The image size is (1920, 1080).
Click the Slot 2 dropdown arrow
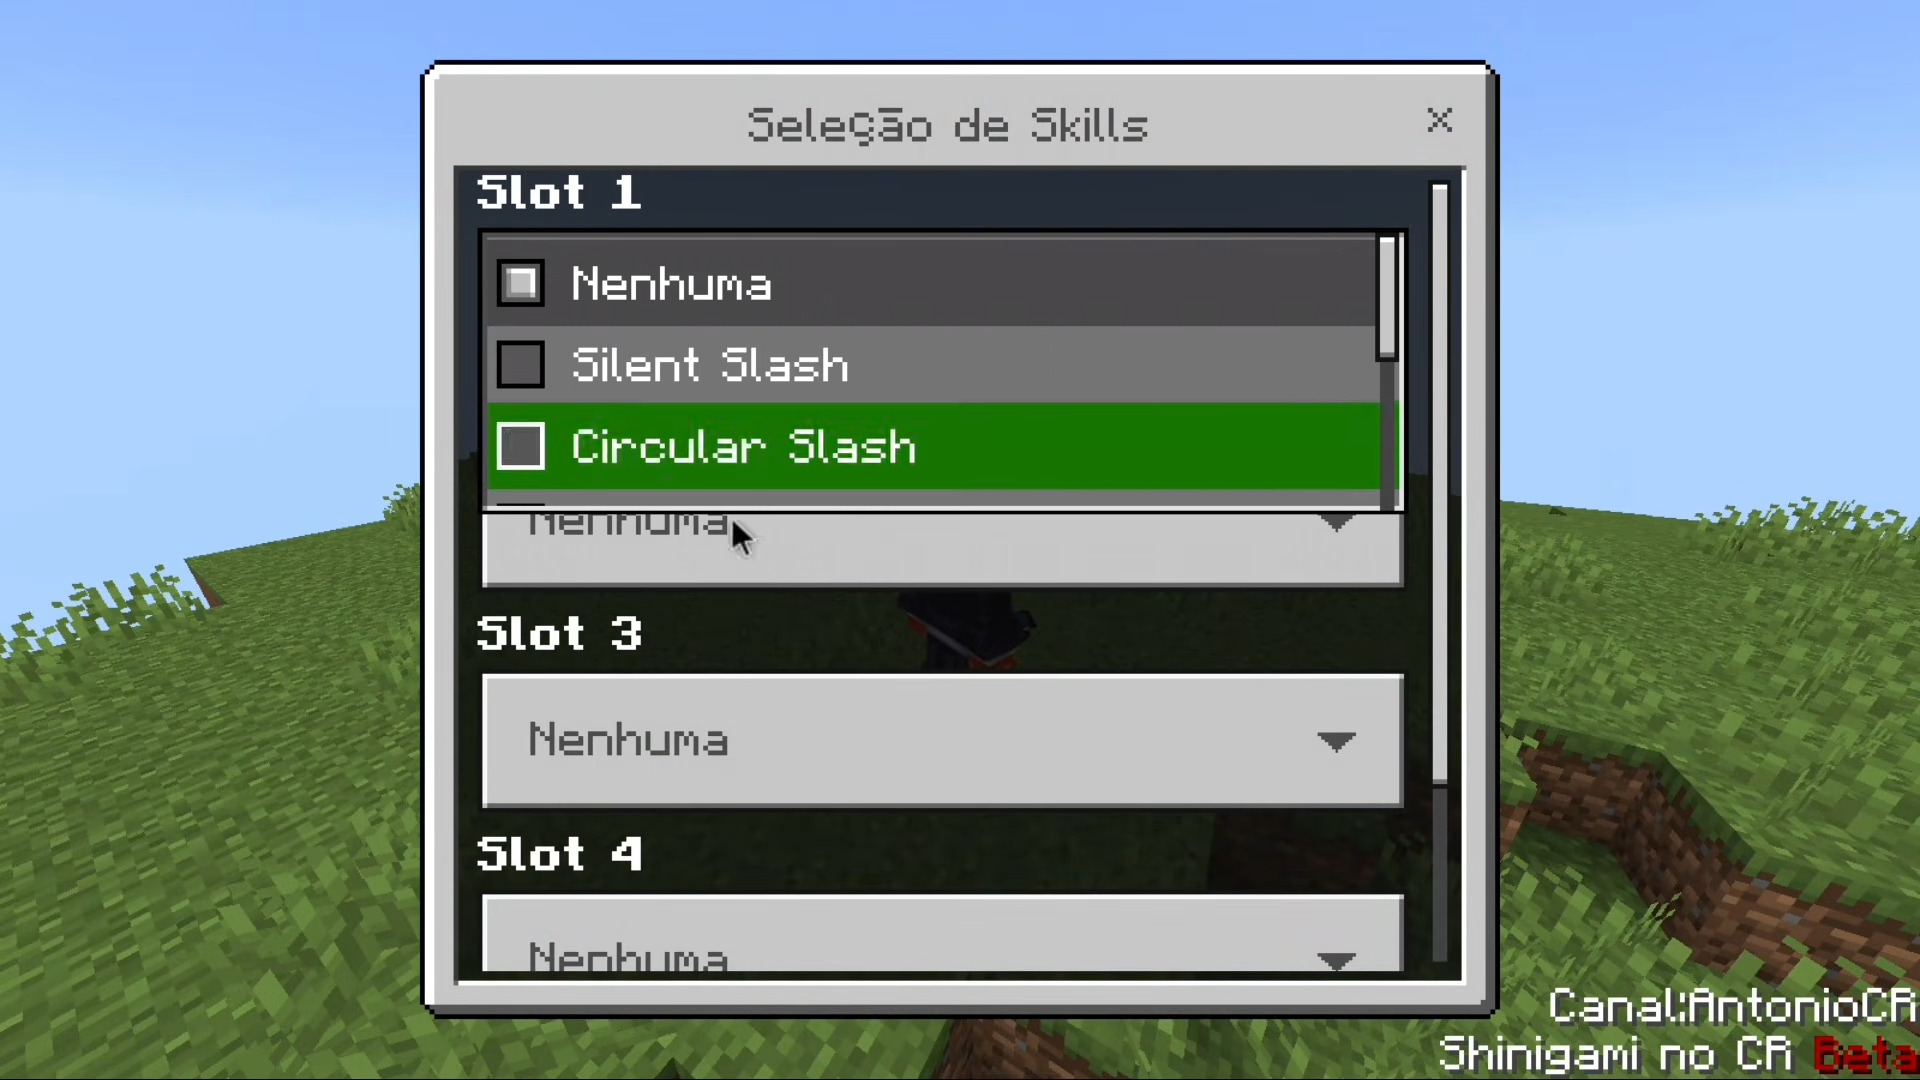[x=1336, y=523]
